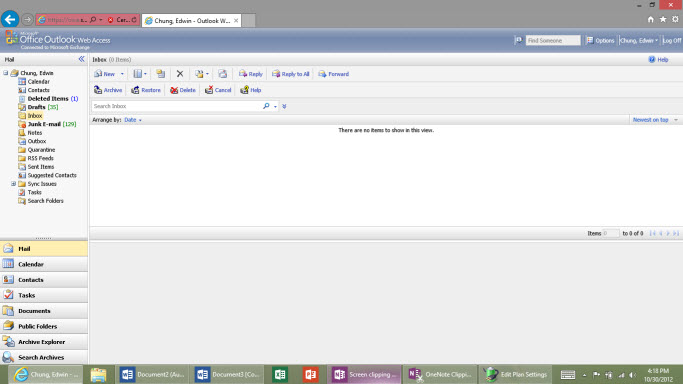Screen dimensions: 683x384
Task: Click the Move to folder toolbar icon
Action: (x=160, y=74)
